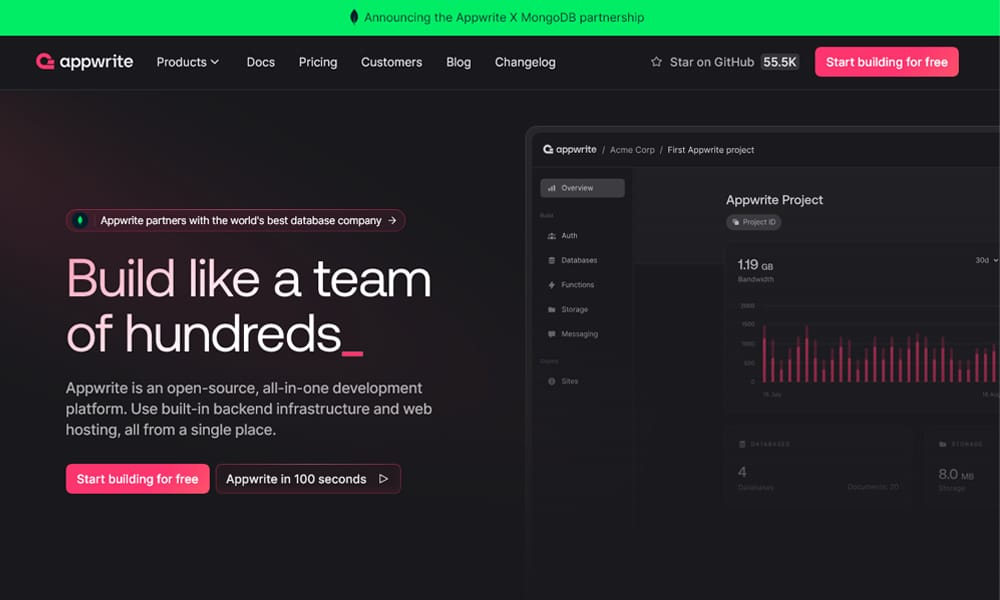Expand the Products dropdown menu

[188, 62]
